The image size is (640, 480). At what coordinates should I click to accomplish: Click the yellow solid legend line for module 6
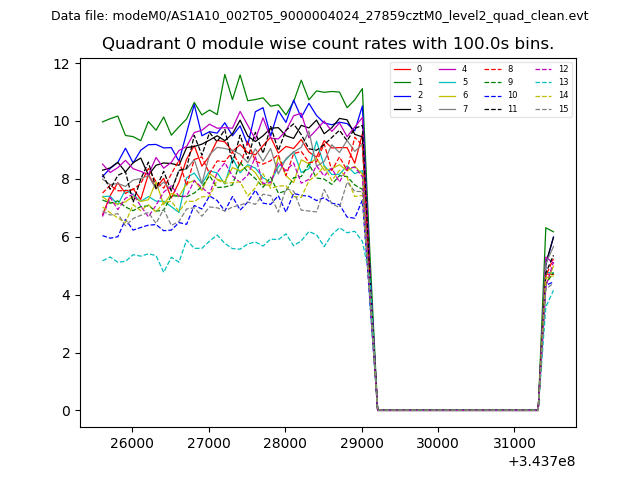448,96
